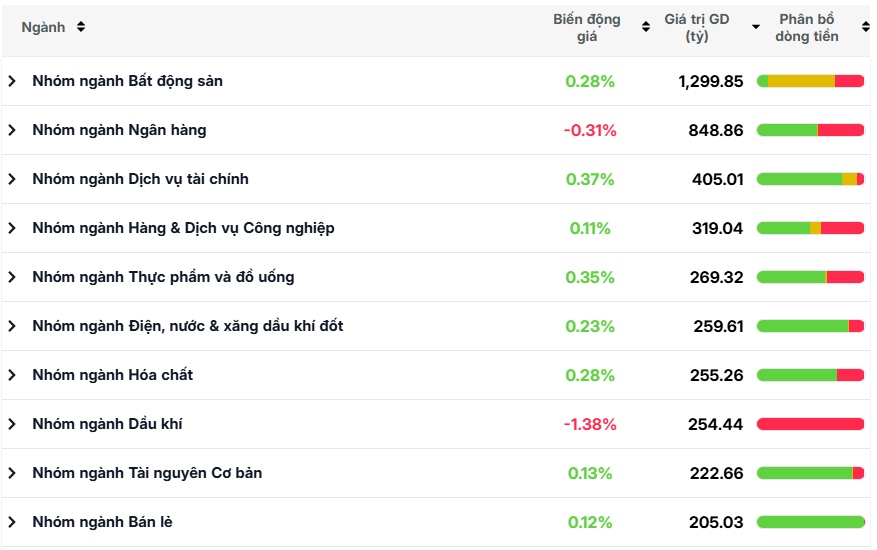Click the Biến động giá header

587,27
